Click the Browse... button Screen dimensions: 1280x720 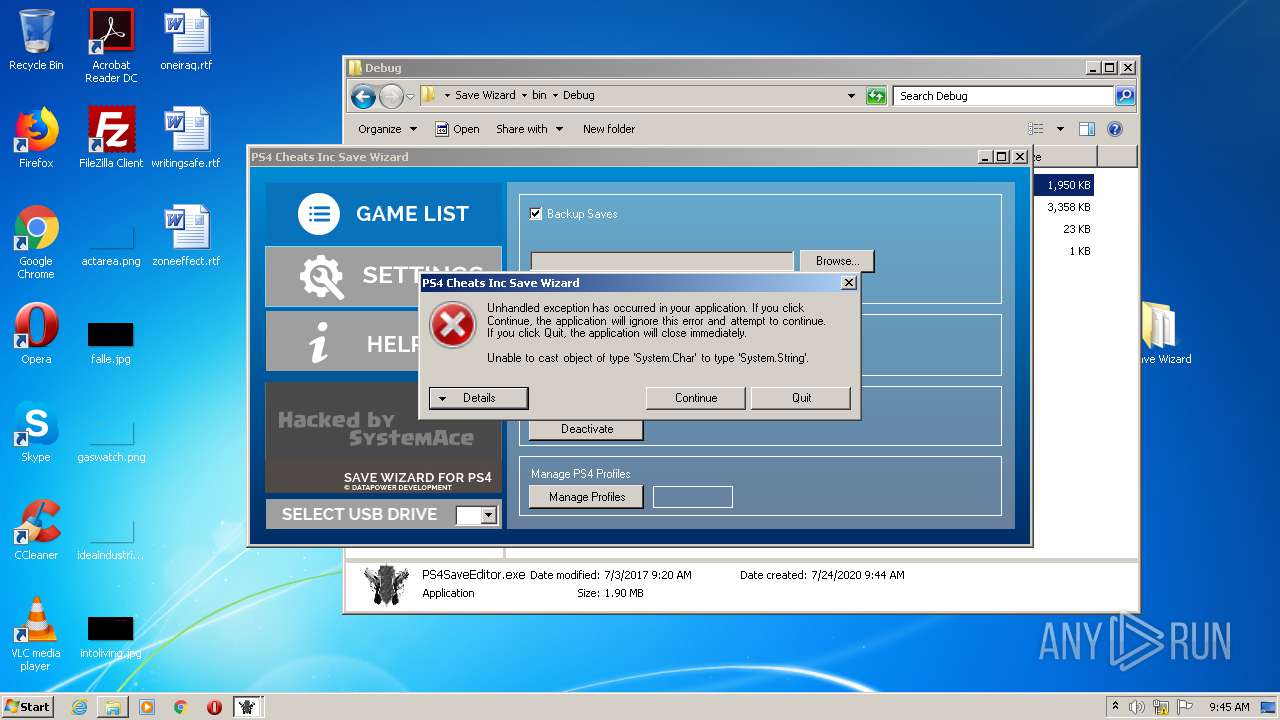[837, 261]
